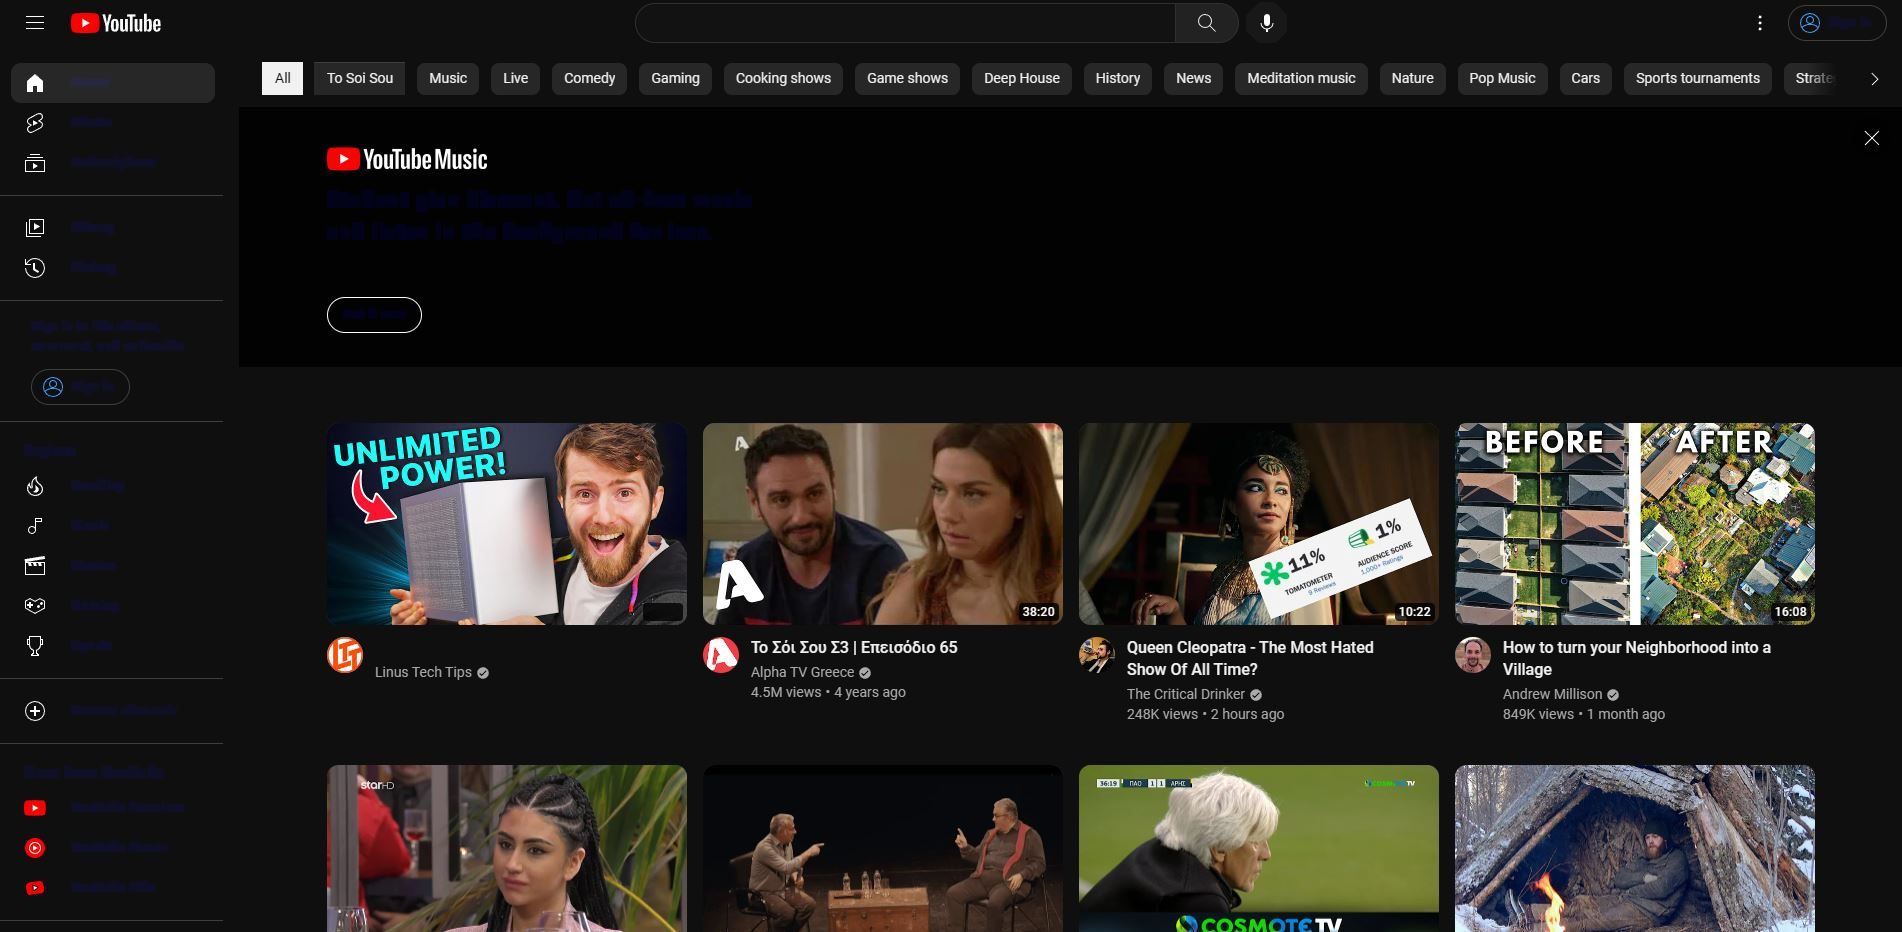
Task: Open the Library sidebar icon
Action: (x=35, y=228)
